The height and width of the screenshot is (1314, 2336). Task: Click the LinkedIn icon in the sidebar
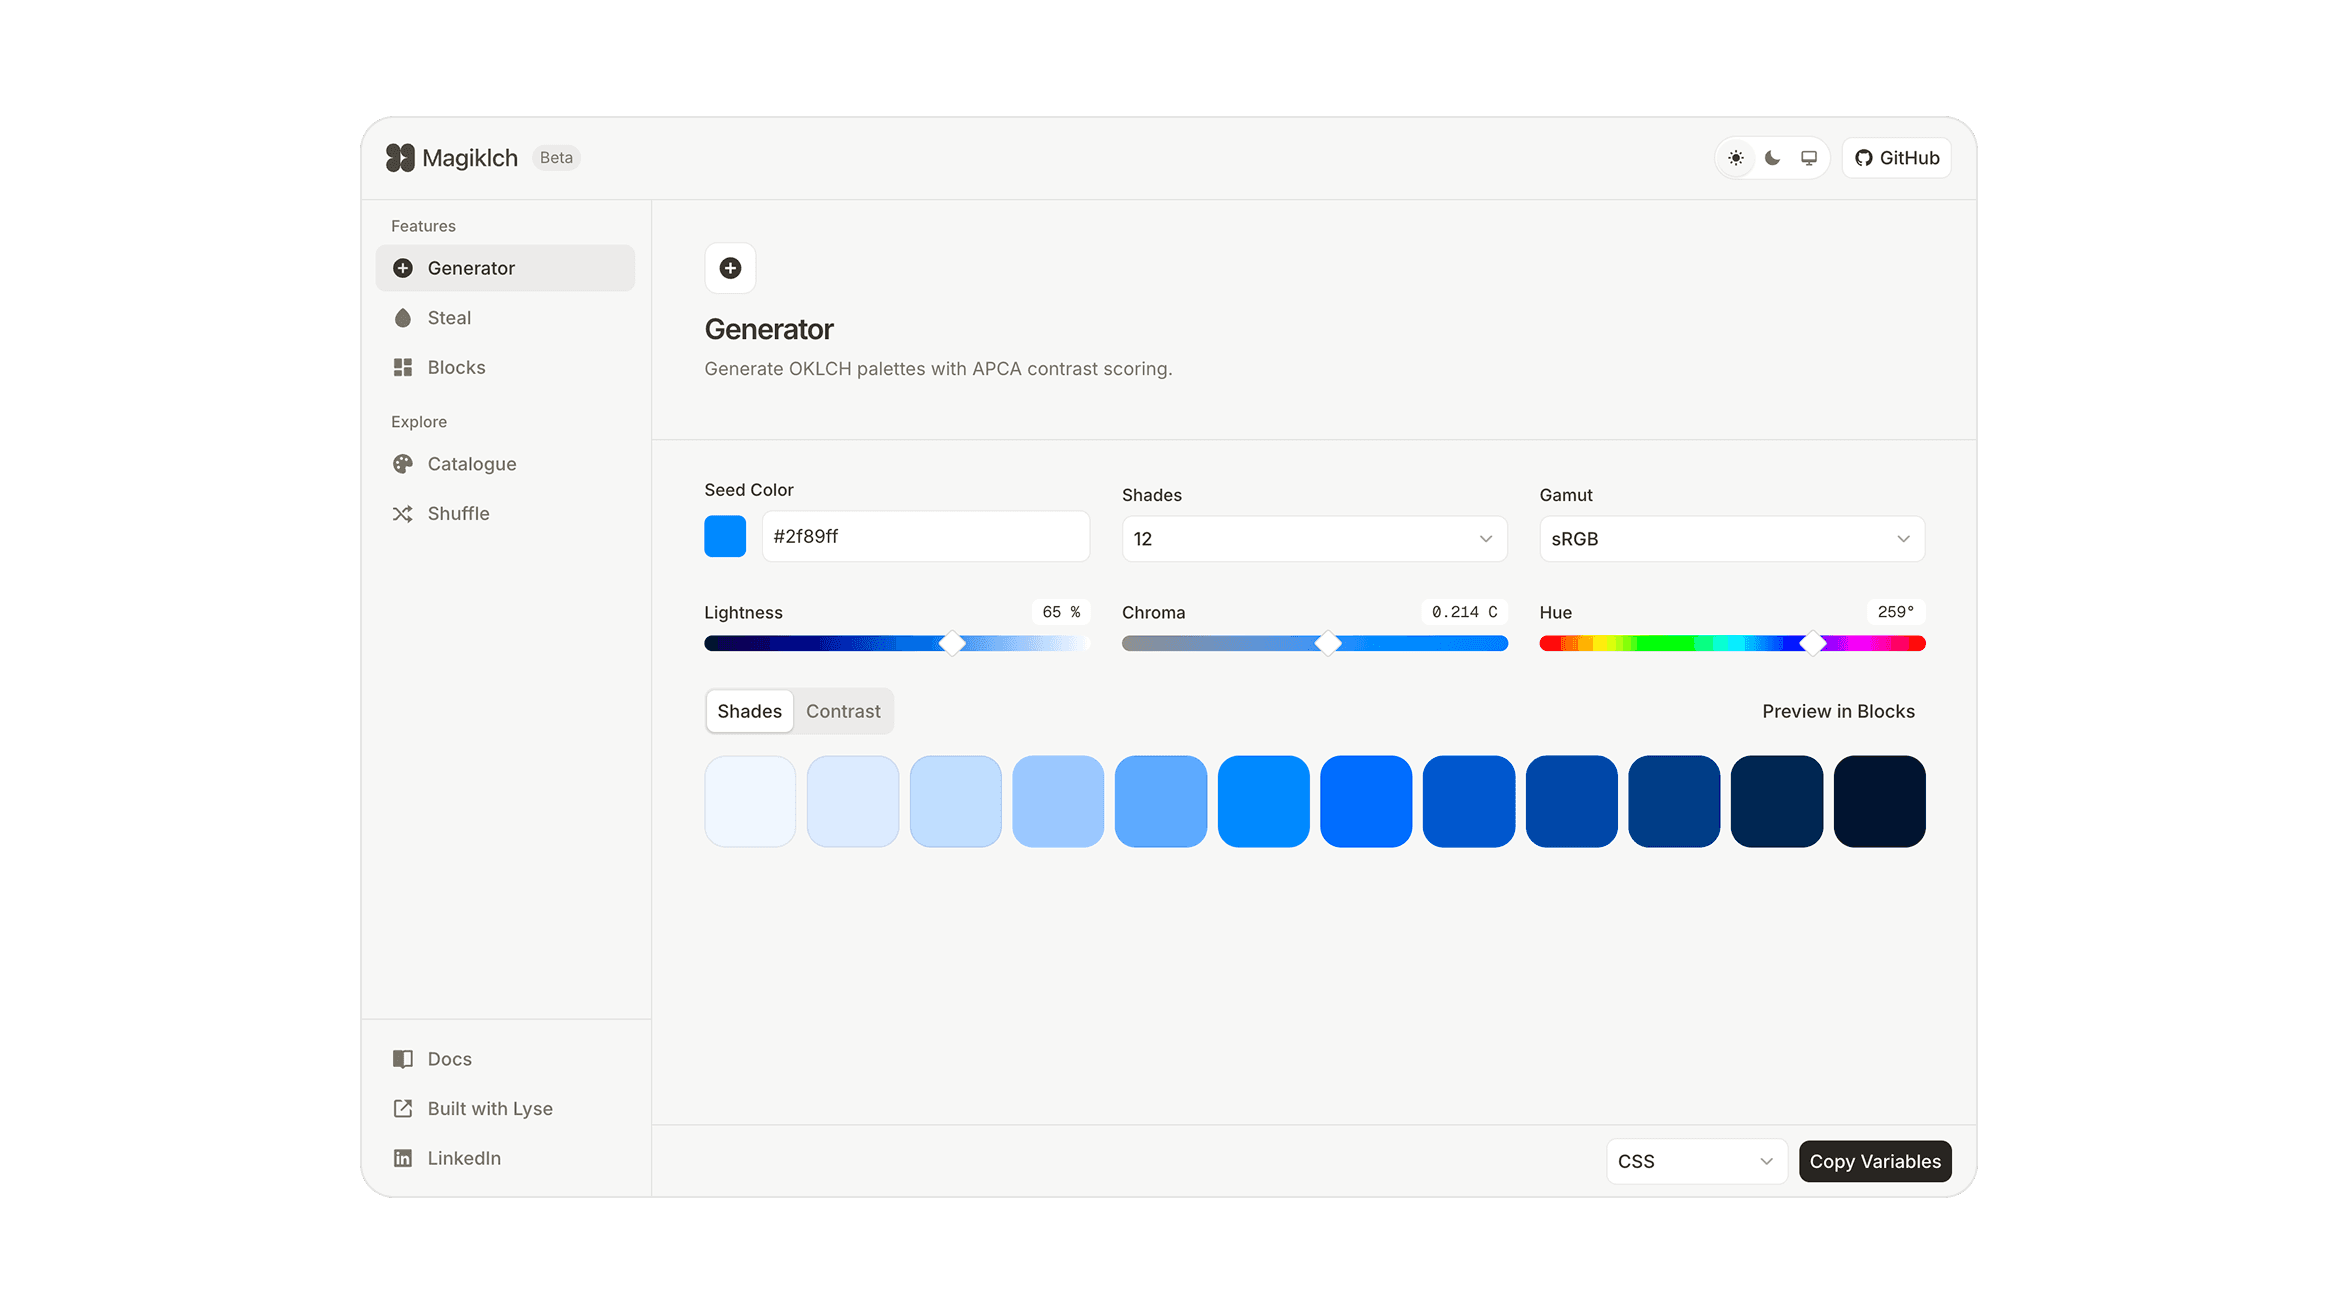tap(403, 1157)
